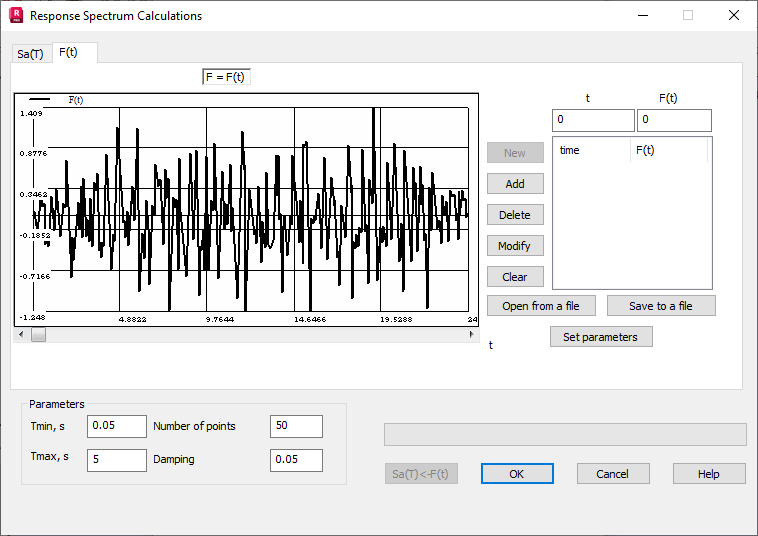
Task: Click the Add button
Action: point(515,184)
